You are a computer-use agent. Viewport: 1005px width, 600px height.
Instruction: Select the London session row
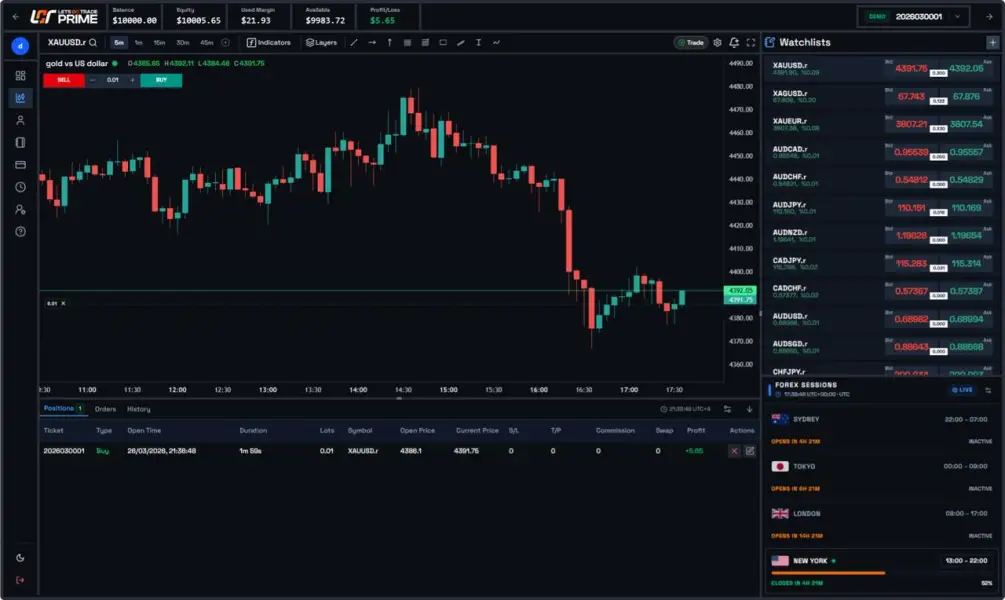[881, 524]
